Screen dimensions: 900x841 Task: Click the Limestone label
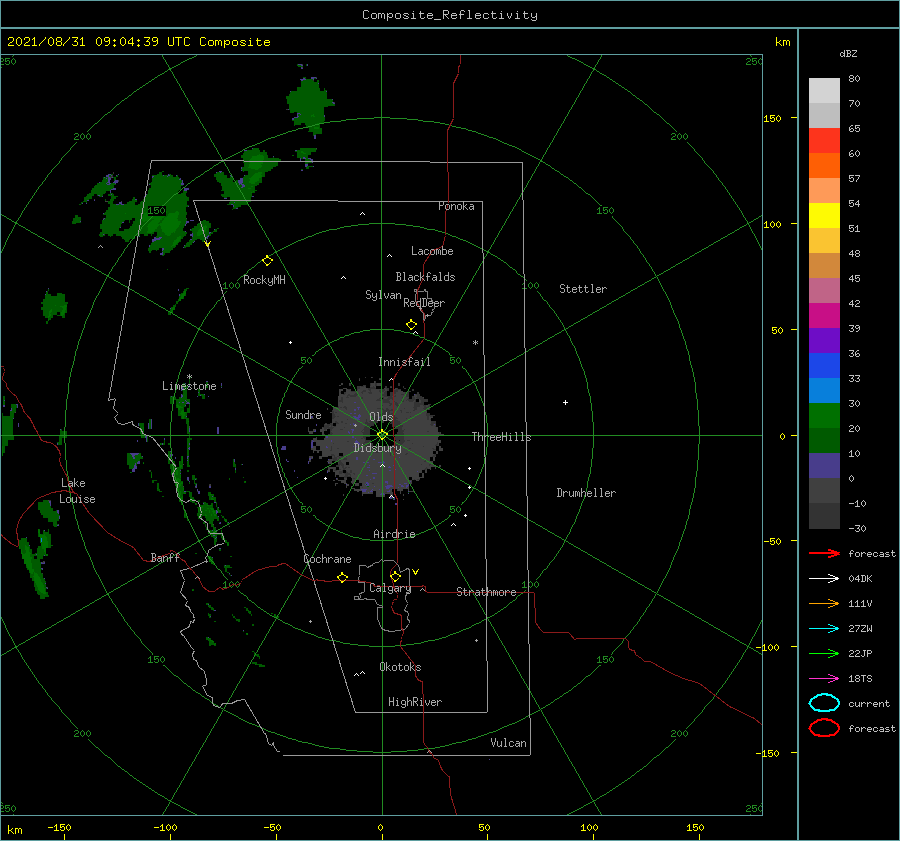189,386
